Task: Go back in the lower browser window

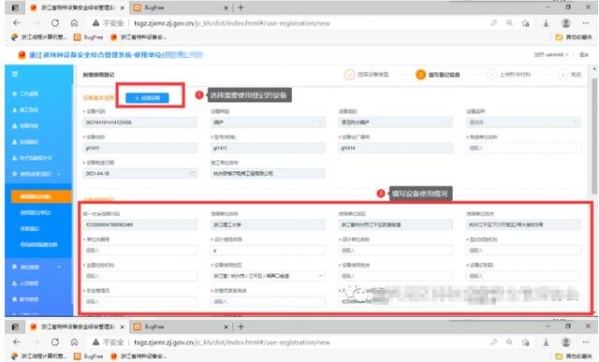Action: click(16, 342)
